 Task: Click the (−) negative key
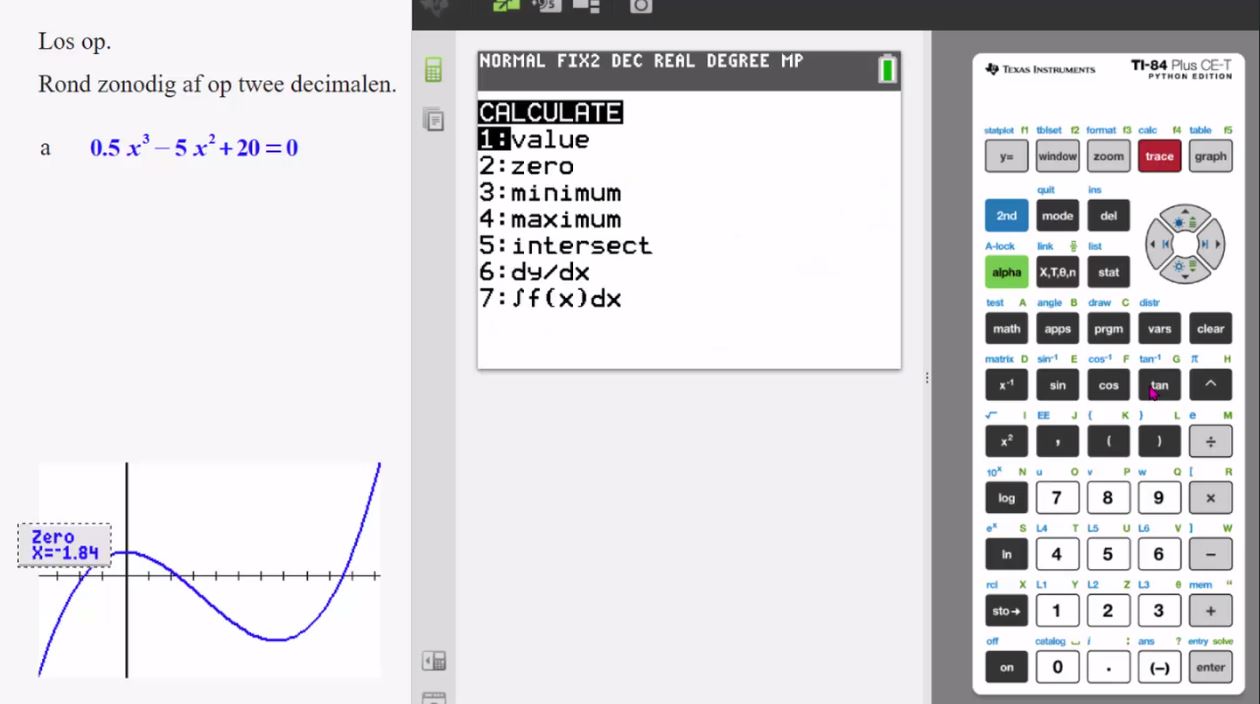(1159, 667)
